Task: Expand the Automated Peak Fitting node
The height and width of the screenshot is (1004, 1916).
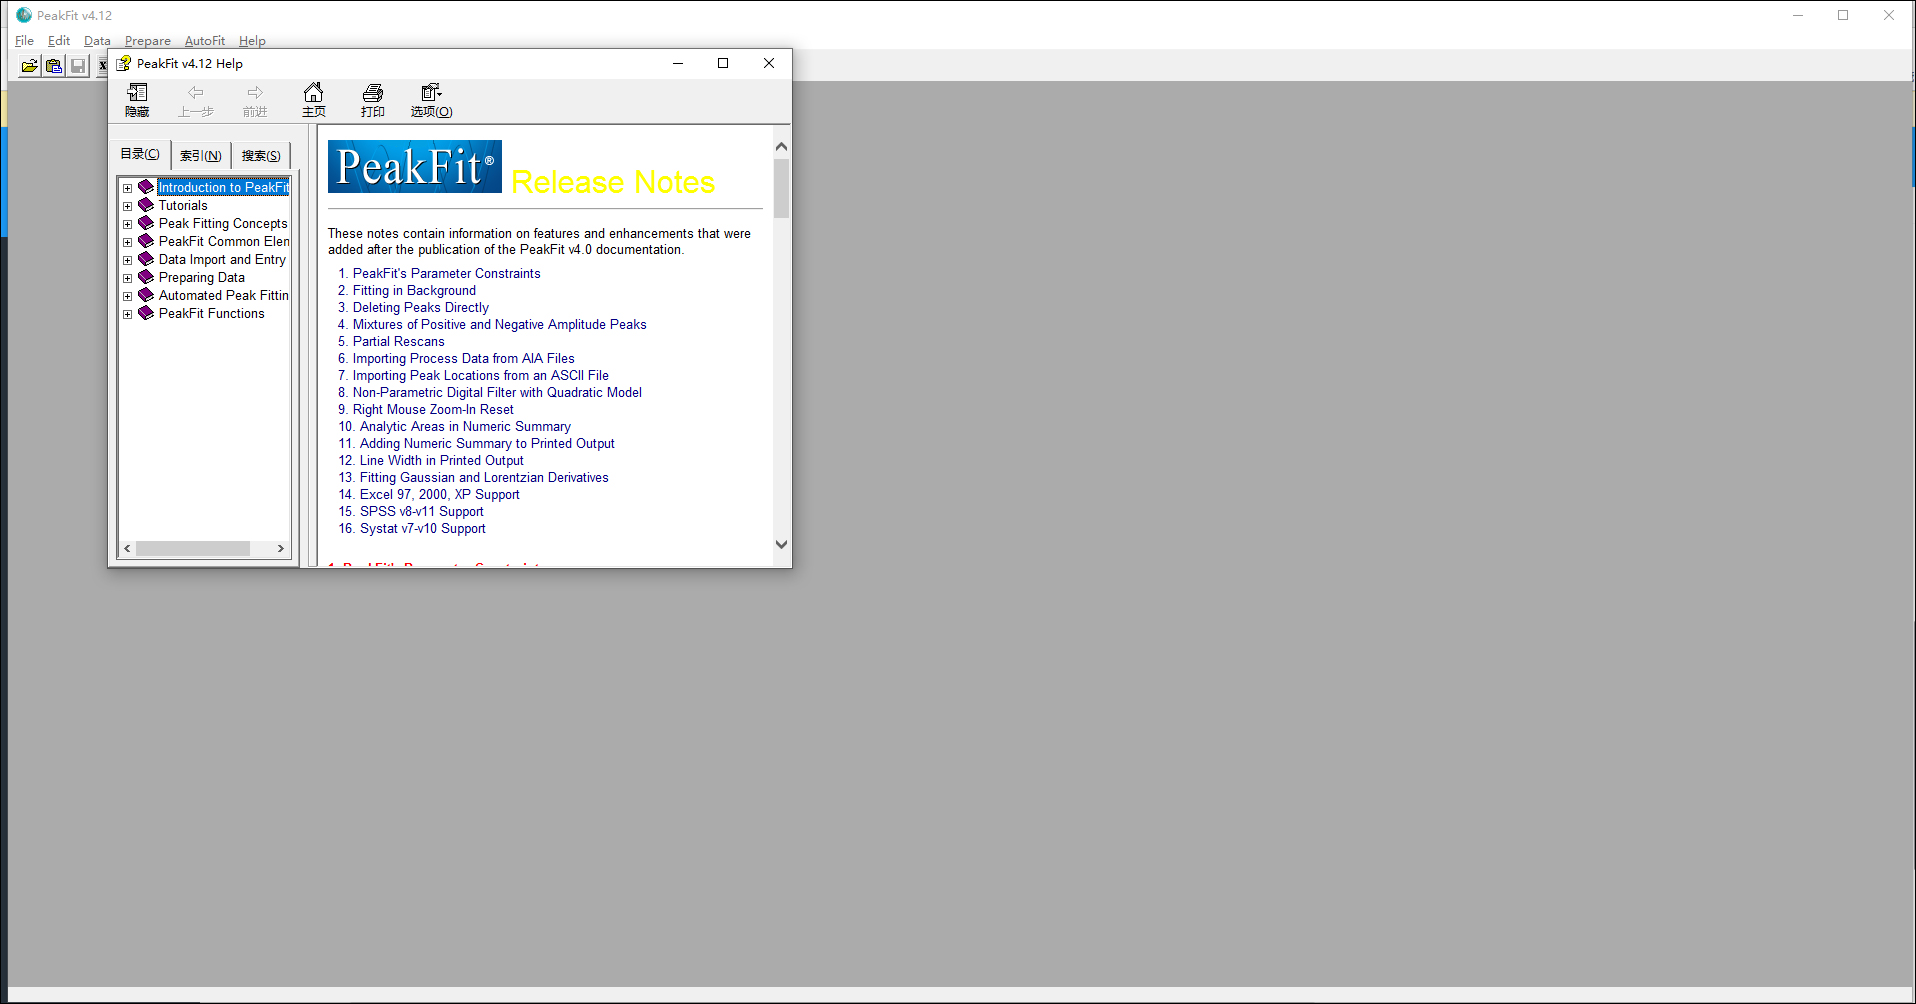Action: (x=128, y=296)
